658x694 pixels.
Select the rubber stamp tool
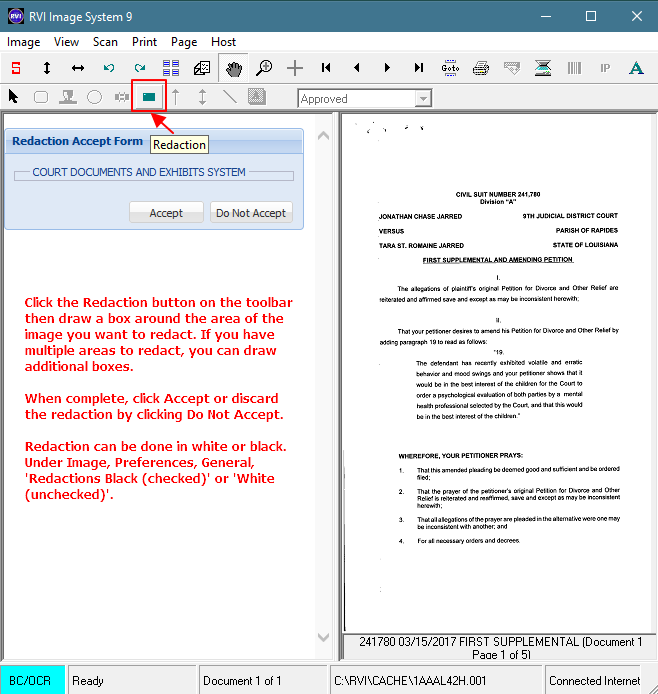pos(68,96)
